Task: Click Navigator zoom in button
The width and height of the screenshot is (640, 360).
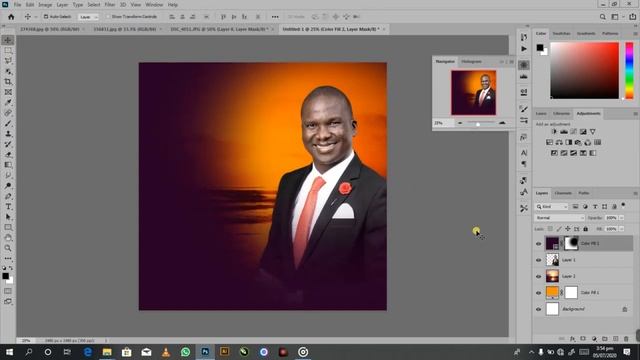Action: (x=502, y=123)
